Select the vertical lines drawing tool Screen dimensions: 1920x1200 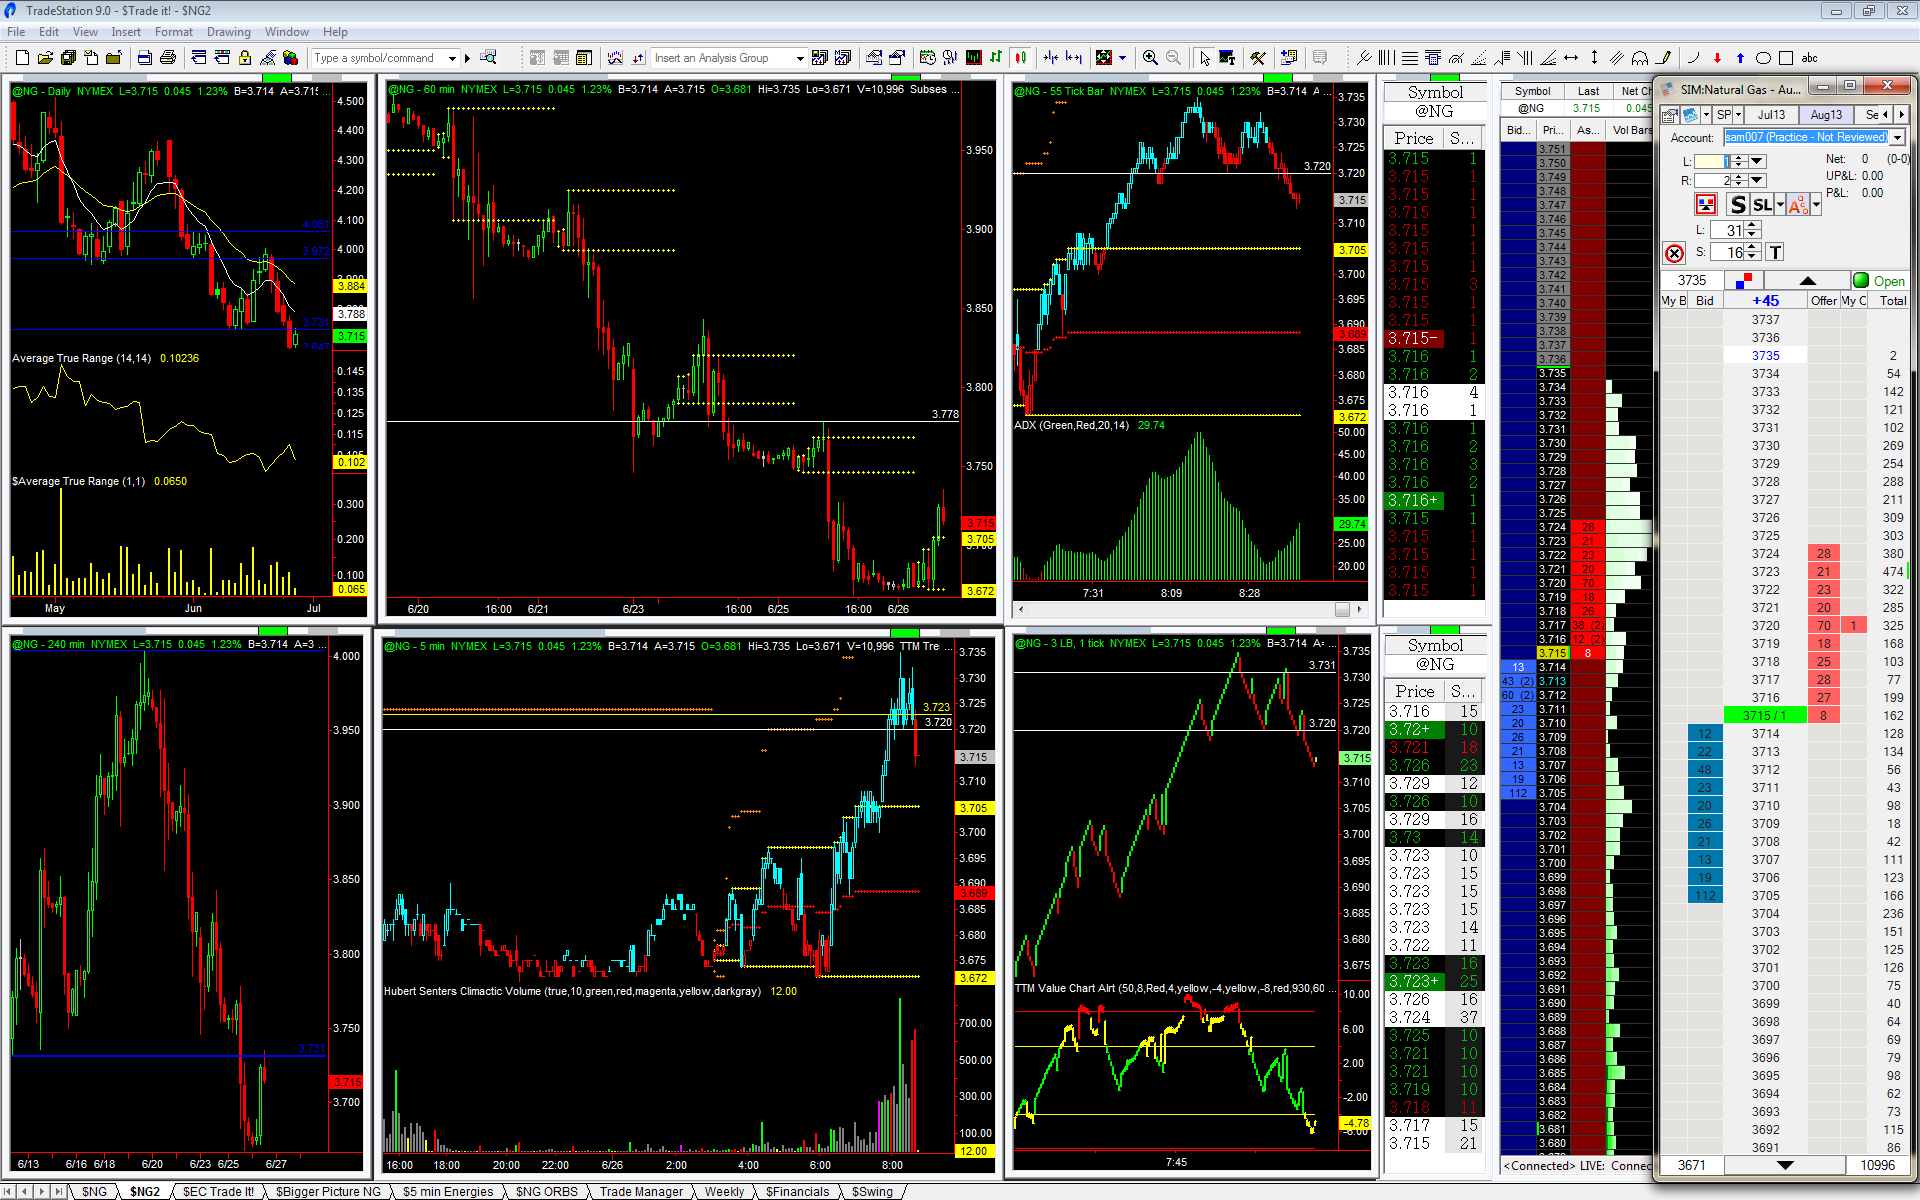(1386, 58)
